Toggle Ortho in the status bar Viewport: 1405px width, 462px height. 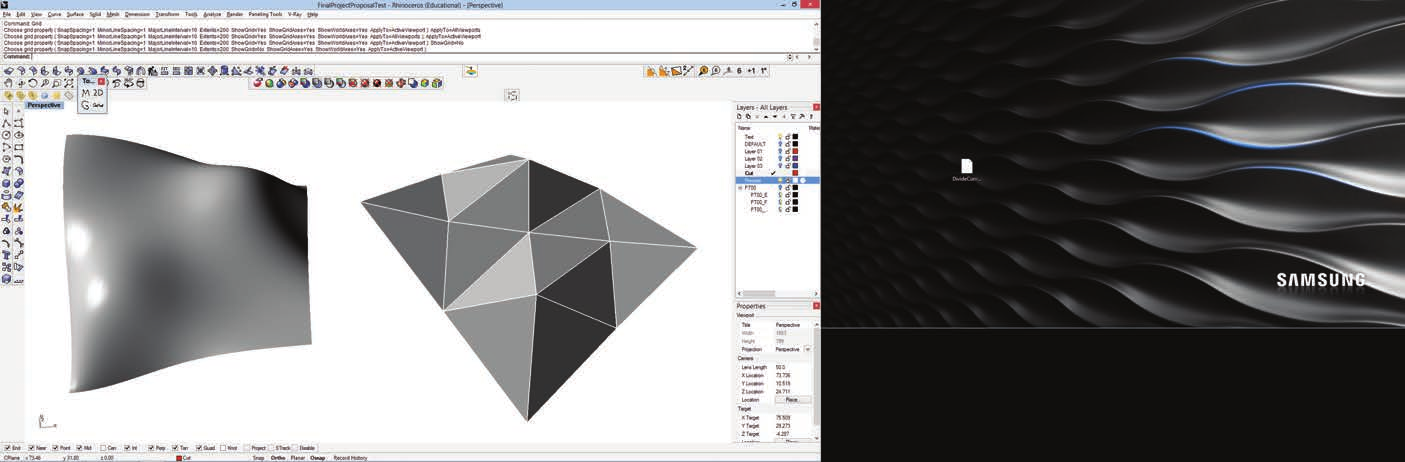point(278,458)
